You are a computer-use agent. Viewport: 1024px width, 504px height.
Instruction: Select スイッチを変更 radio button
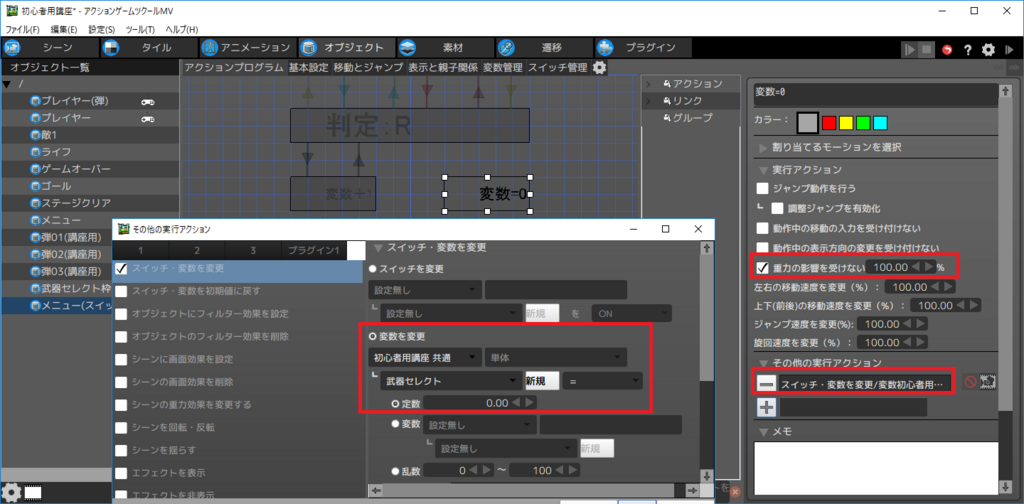[x=374, y=268]
